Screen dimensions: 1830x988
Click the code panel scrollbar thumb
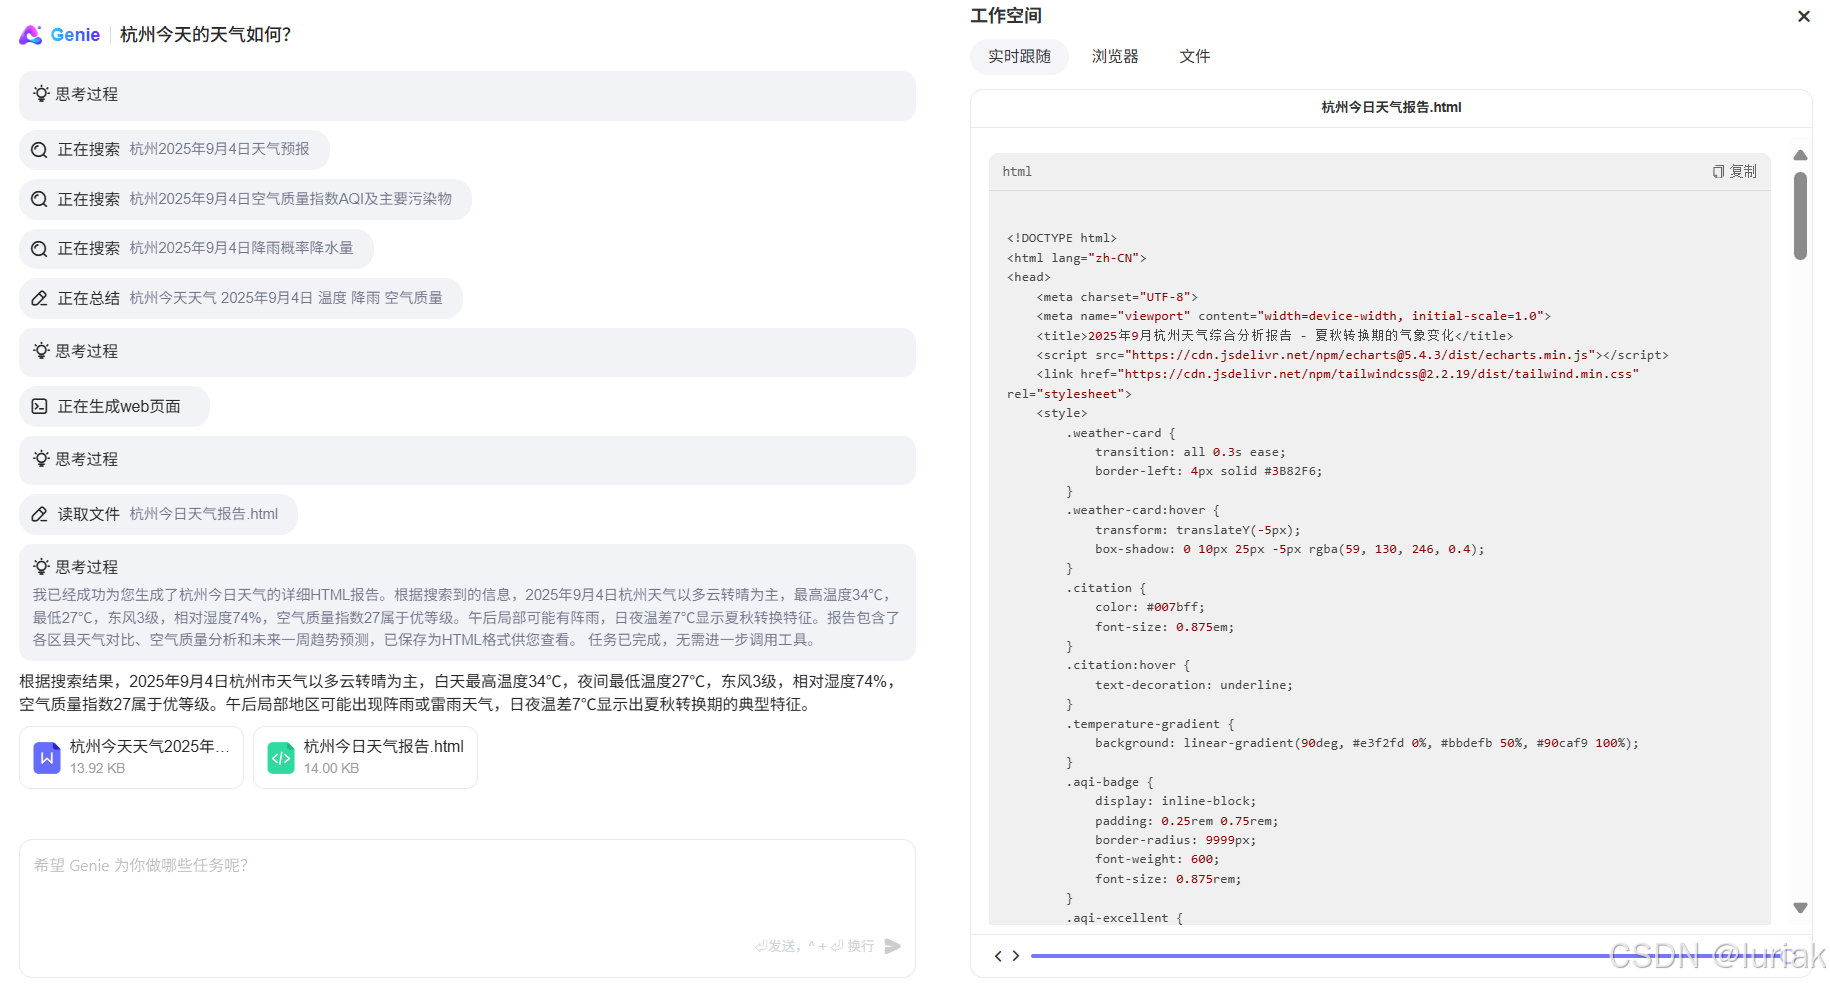pyautogui.click(x=1800, y=216)
